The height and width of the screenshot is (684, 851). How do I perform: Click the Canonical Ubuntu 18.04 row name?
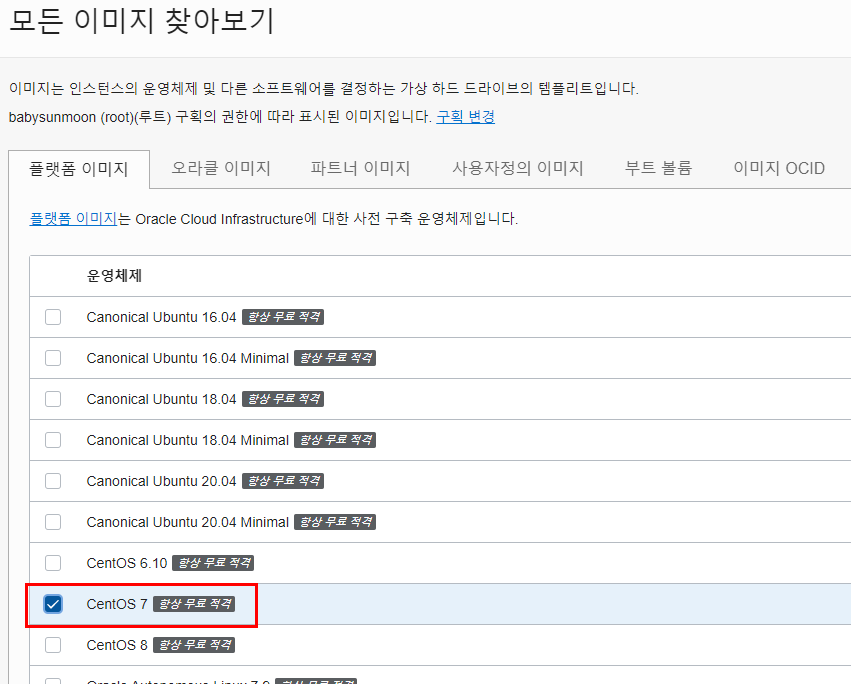point(161,399)
